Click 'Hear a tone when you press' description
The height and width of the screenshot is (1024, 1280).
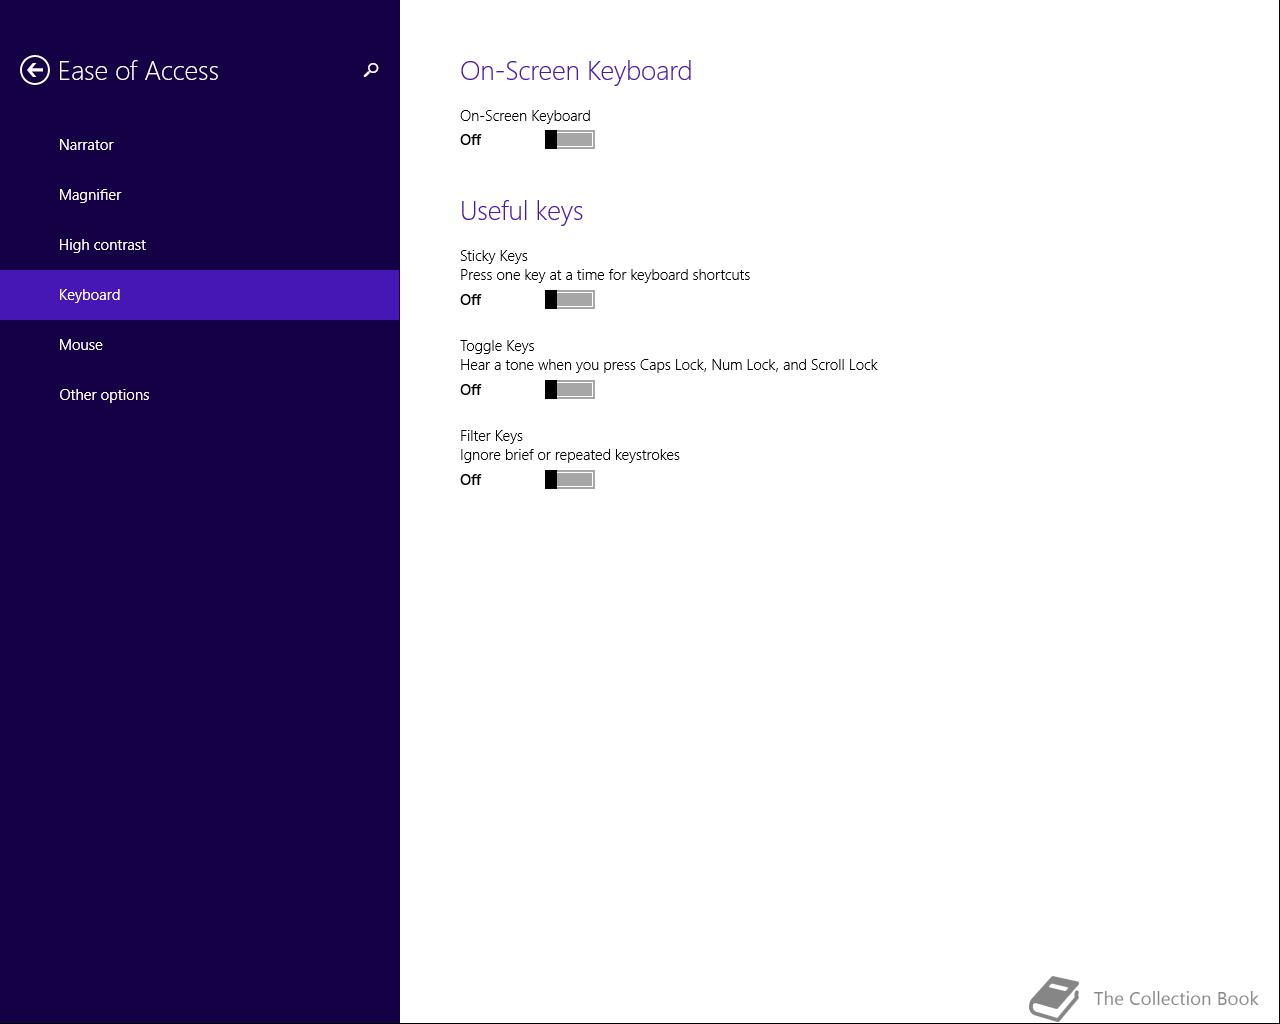(x=669, y=365)
